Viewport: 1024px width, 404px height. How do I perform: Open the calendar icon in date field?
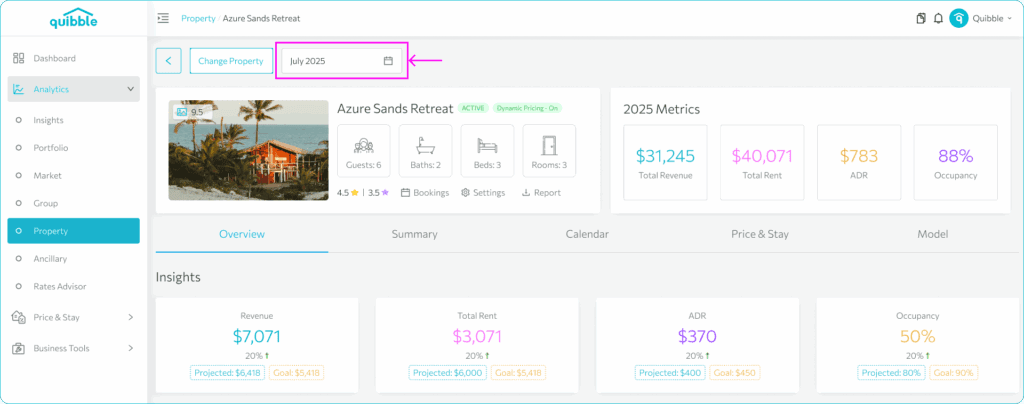pos(388,61)
